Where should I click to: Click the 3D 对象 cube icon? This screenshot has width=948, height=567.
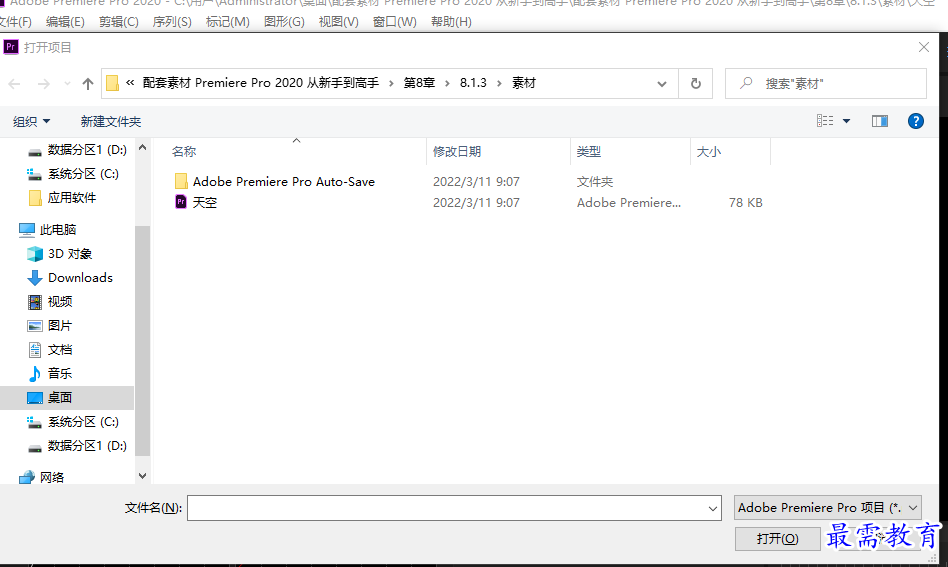[x=35, y=254]
